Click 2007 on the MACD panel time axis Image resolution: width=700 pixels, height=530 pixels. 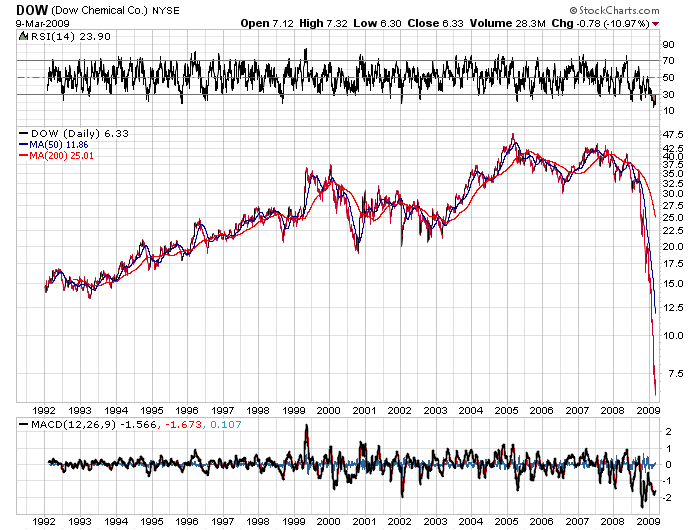[577, 521]
